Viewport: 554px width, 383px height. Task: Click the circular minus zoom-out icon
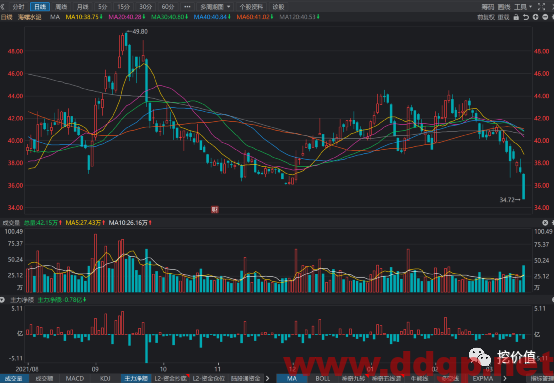pos(545,17)
